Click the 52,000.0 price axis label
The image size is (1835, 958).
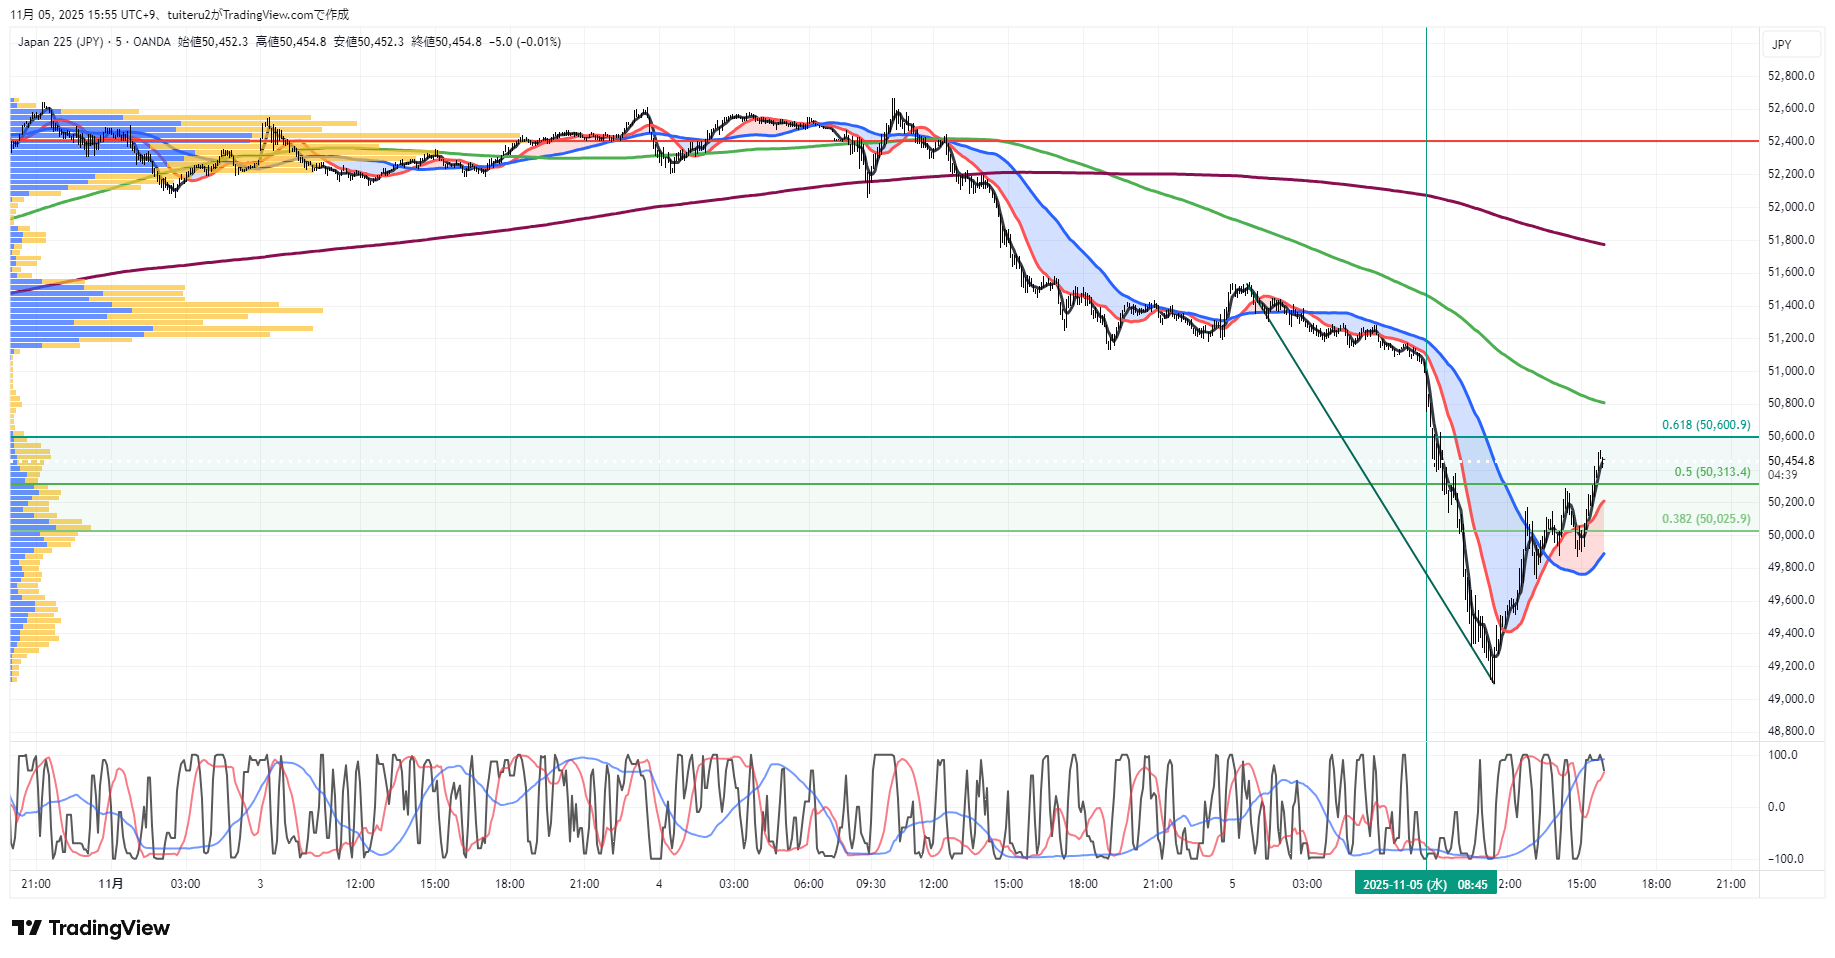coord(1790,207)
